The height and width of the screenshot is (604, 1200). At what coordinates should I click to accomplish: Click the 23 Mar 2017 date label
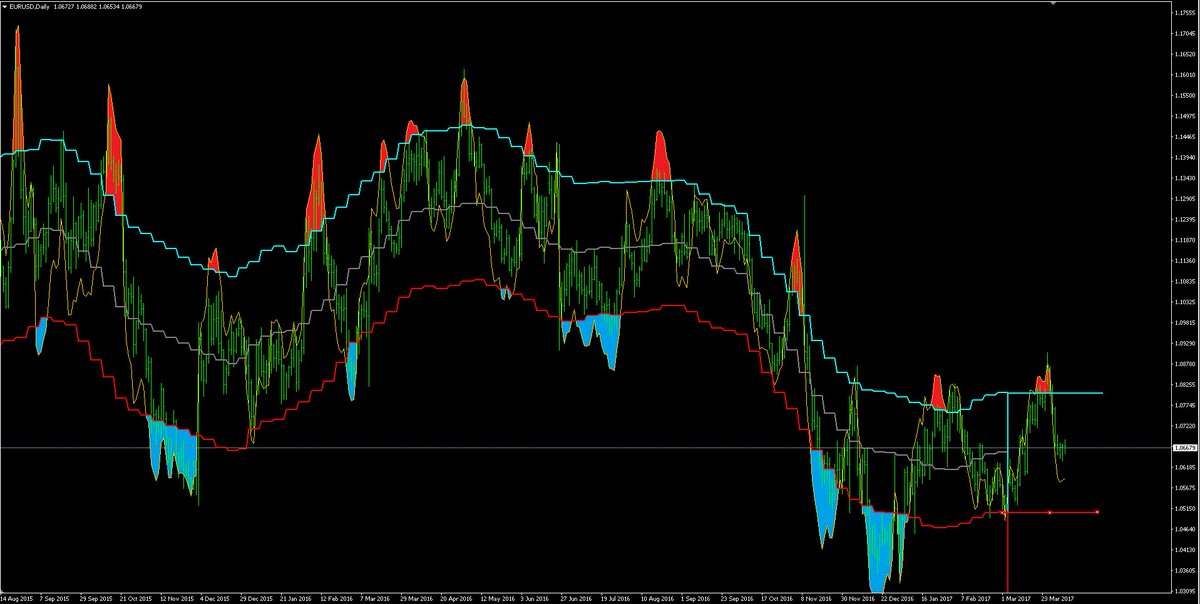click(1057, 598)
